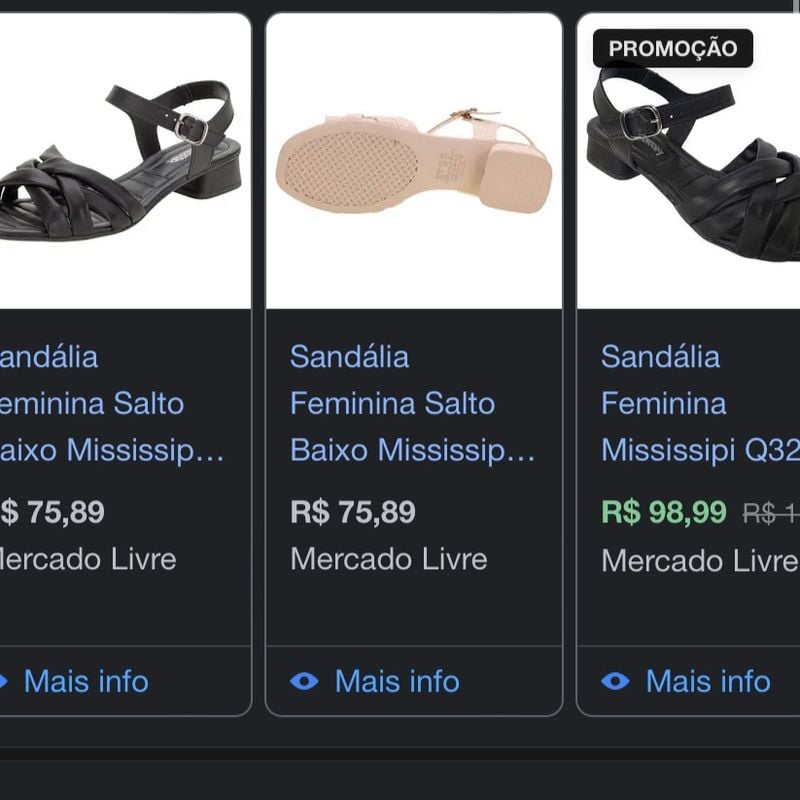Click the green R$ 98,99 promotional price
The width and height of the screenshot is (800, 800).
coord(663,512)
